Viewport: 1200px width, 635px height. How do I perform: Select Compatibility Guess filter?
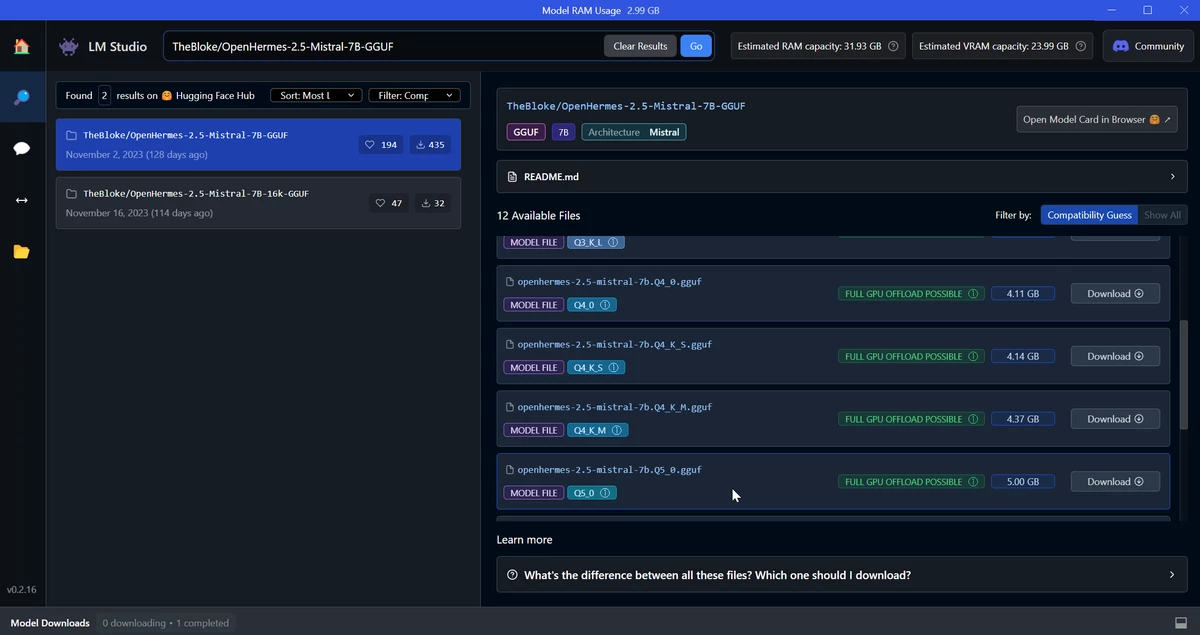click(x=1089, y=215)
